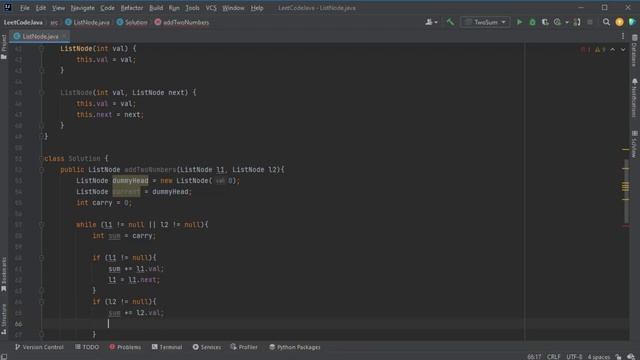Screen dimensions: 640x360
Task: Close the ListNode.java tab
Action: click(x=65, y=36)
